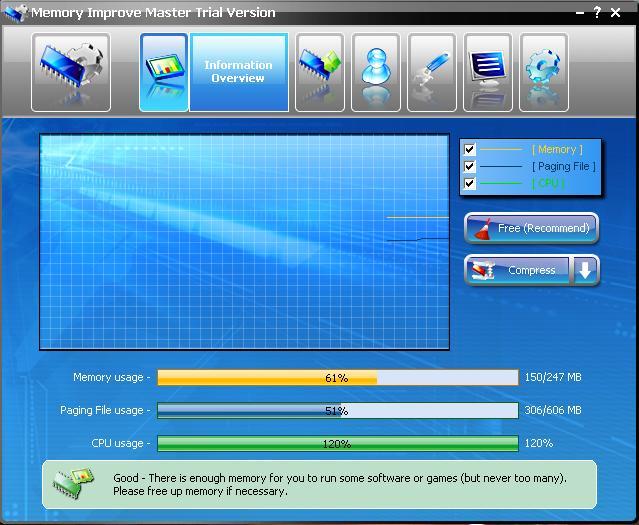
Task: Select the Information Overview chart icon
Action: (164, 73)
